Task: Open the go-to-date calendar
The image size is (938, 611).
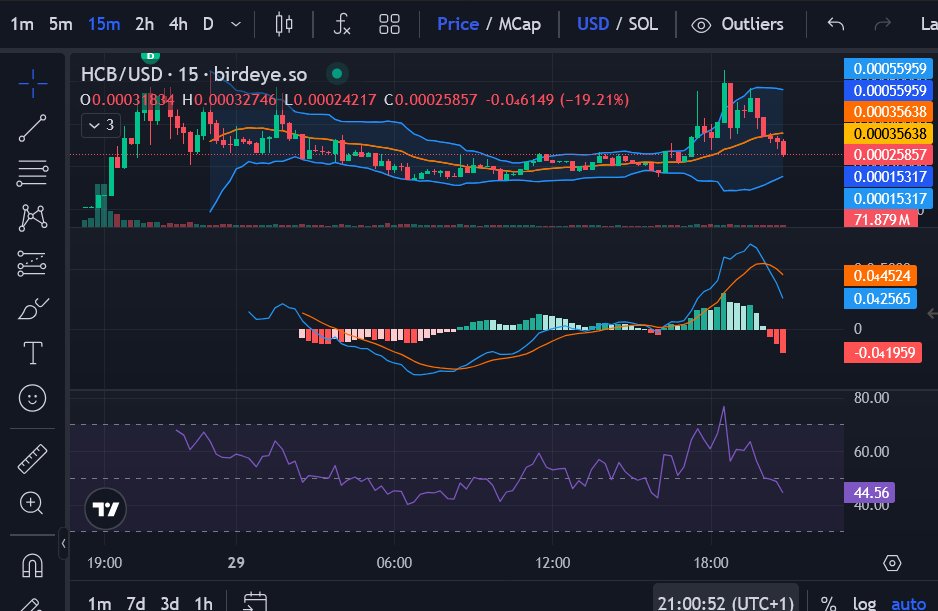Action: pos(255,601)
